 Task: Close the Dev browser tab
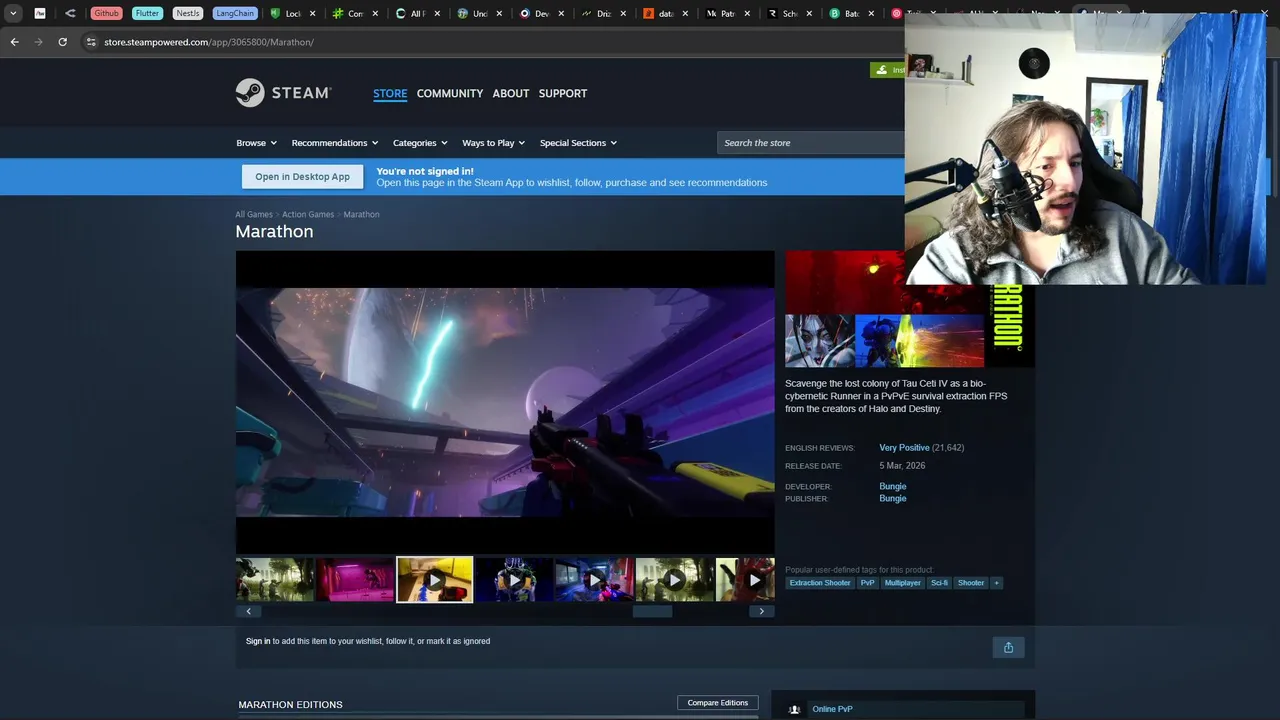coord(560,14)
